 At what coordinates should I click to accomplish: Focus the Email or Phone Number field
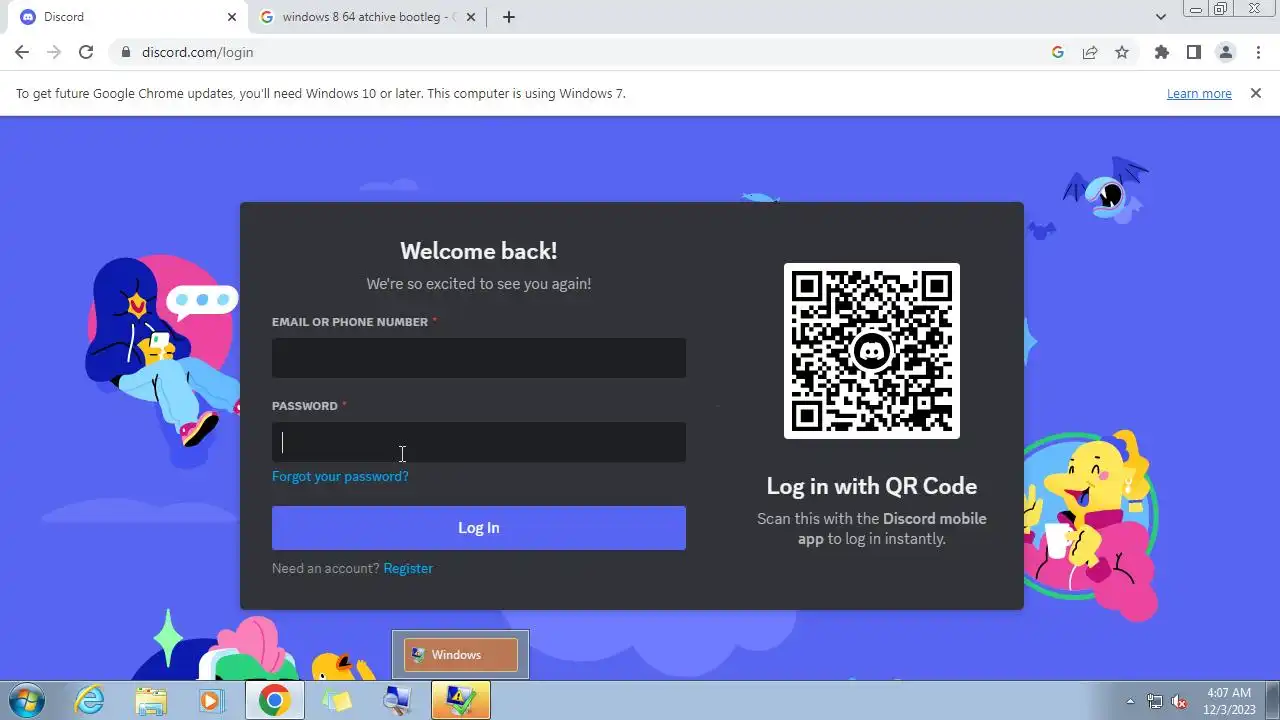click(x=478, y=358)
